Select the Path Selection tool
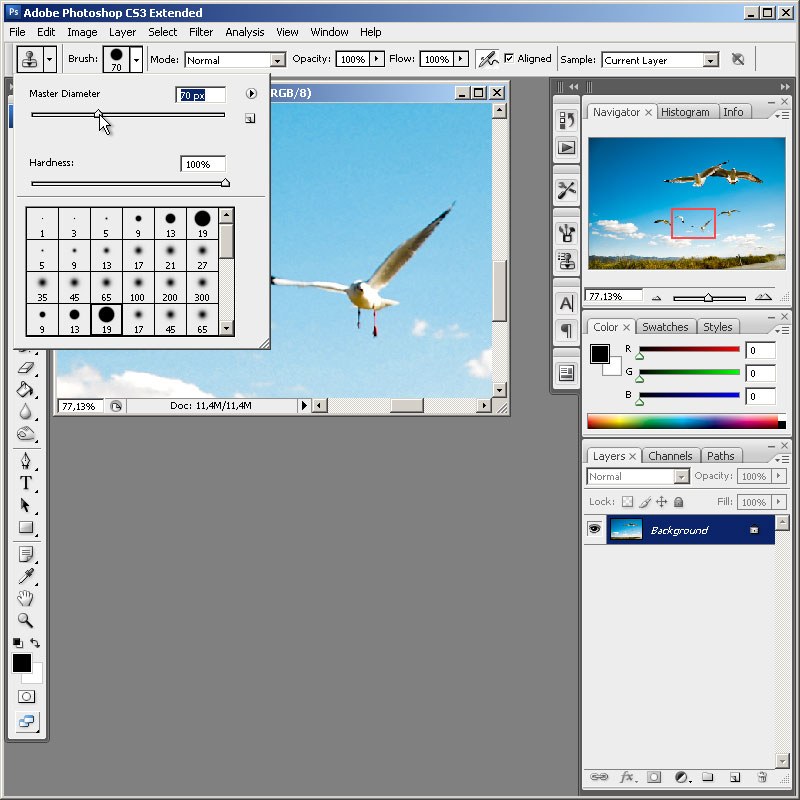800x800 pixels. 26,505
